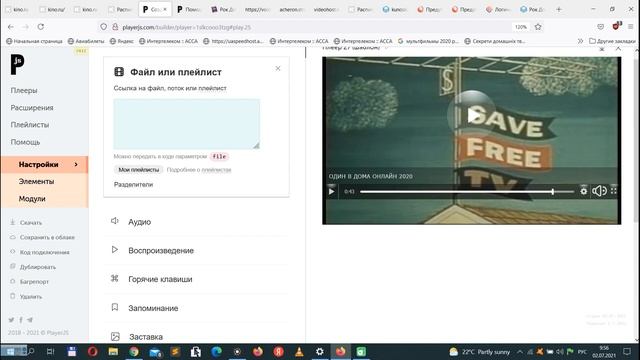Open Opera from the taskbar
This screenshot has height=360, width=640.
tap(92, 351)
